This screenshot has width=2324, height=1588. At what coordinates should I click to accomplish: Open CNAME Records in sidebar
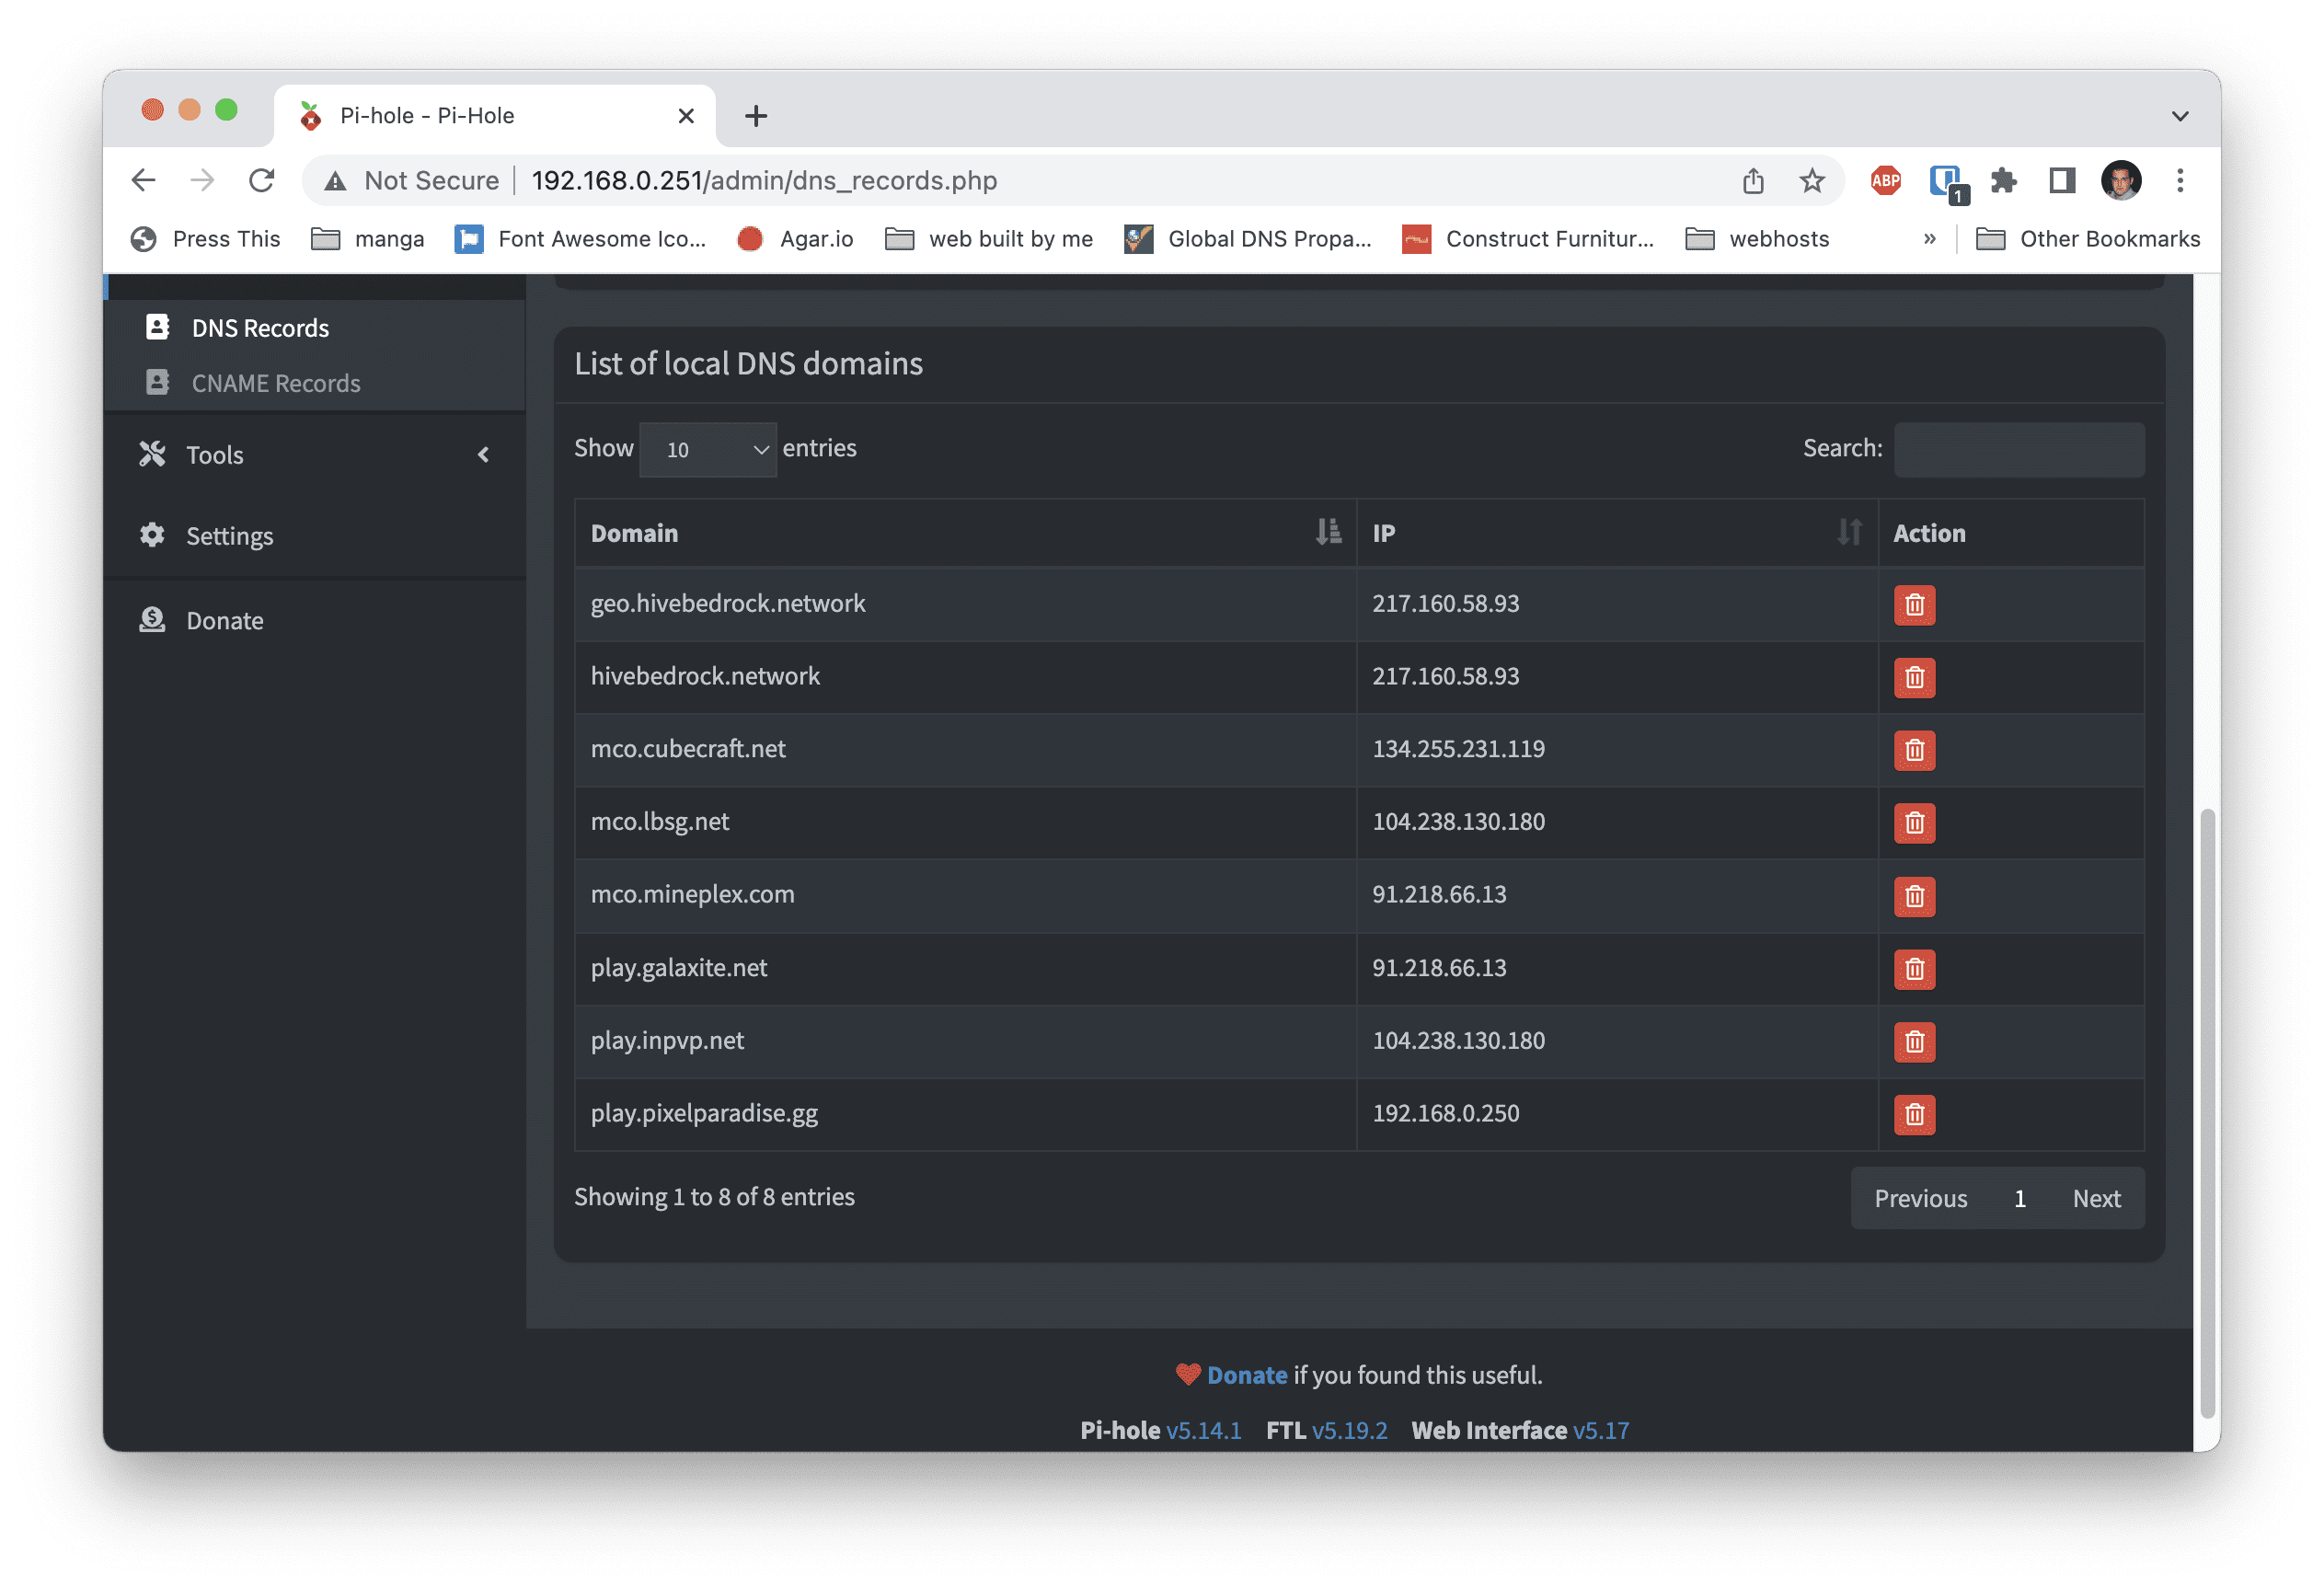(276, 383)
